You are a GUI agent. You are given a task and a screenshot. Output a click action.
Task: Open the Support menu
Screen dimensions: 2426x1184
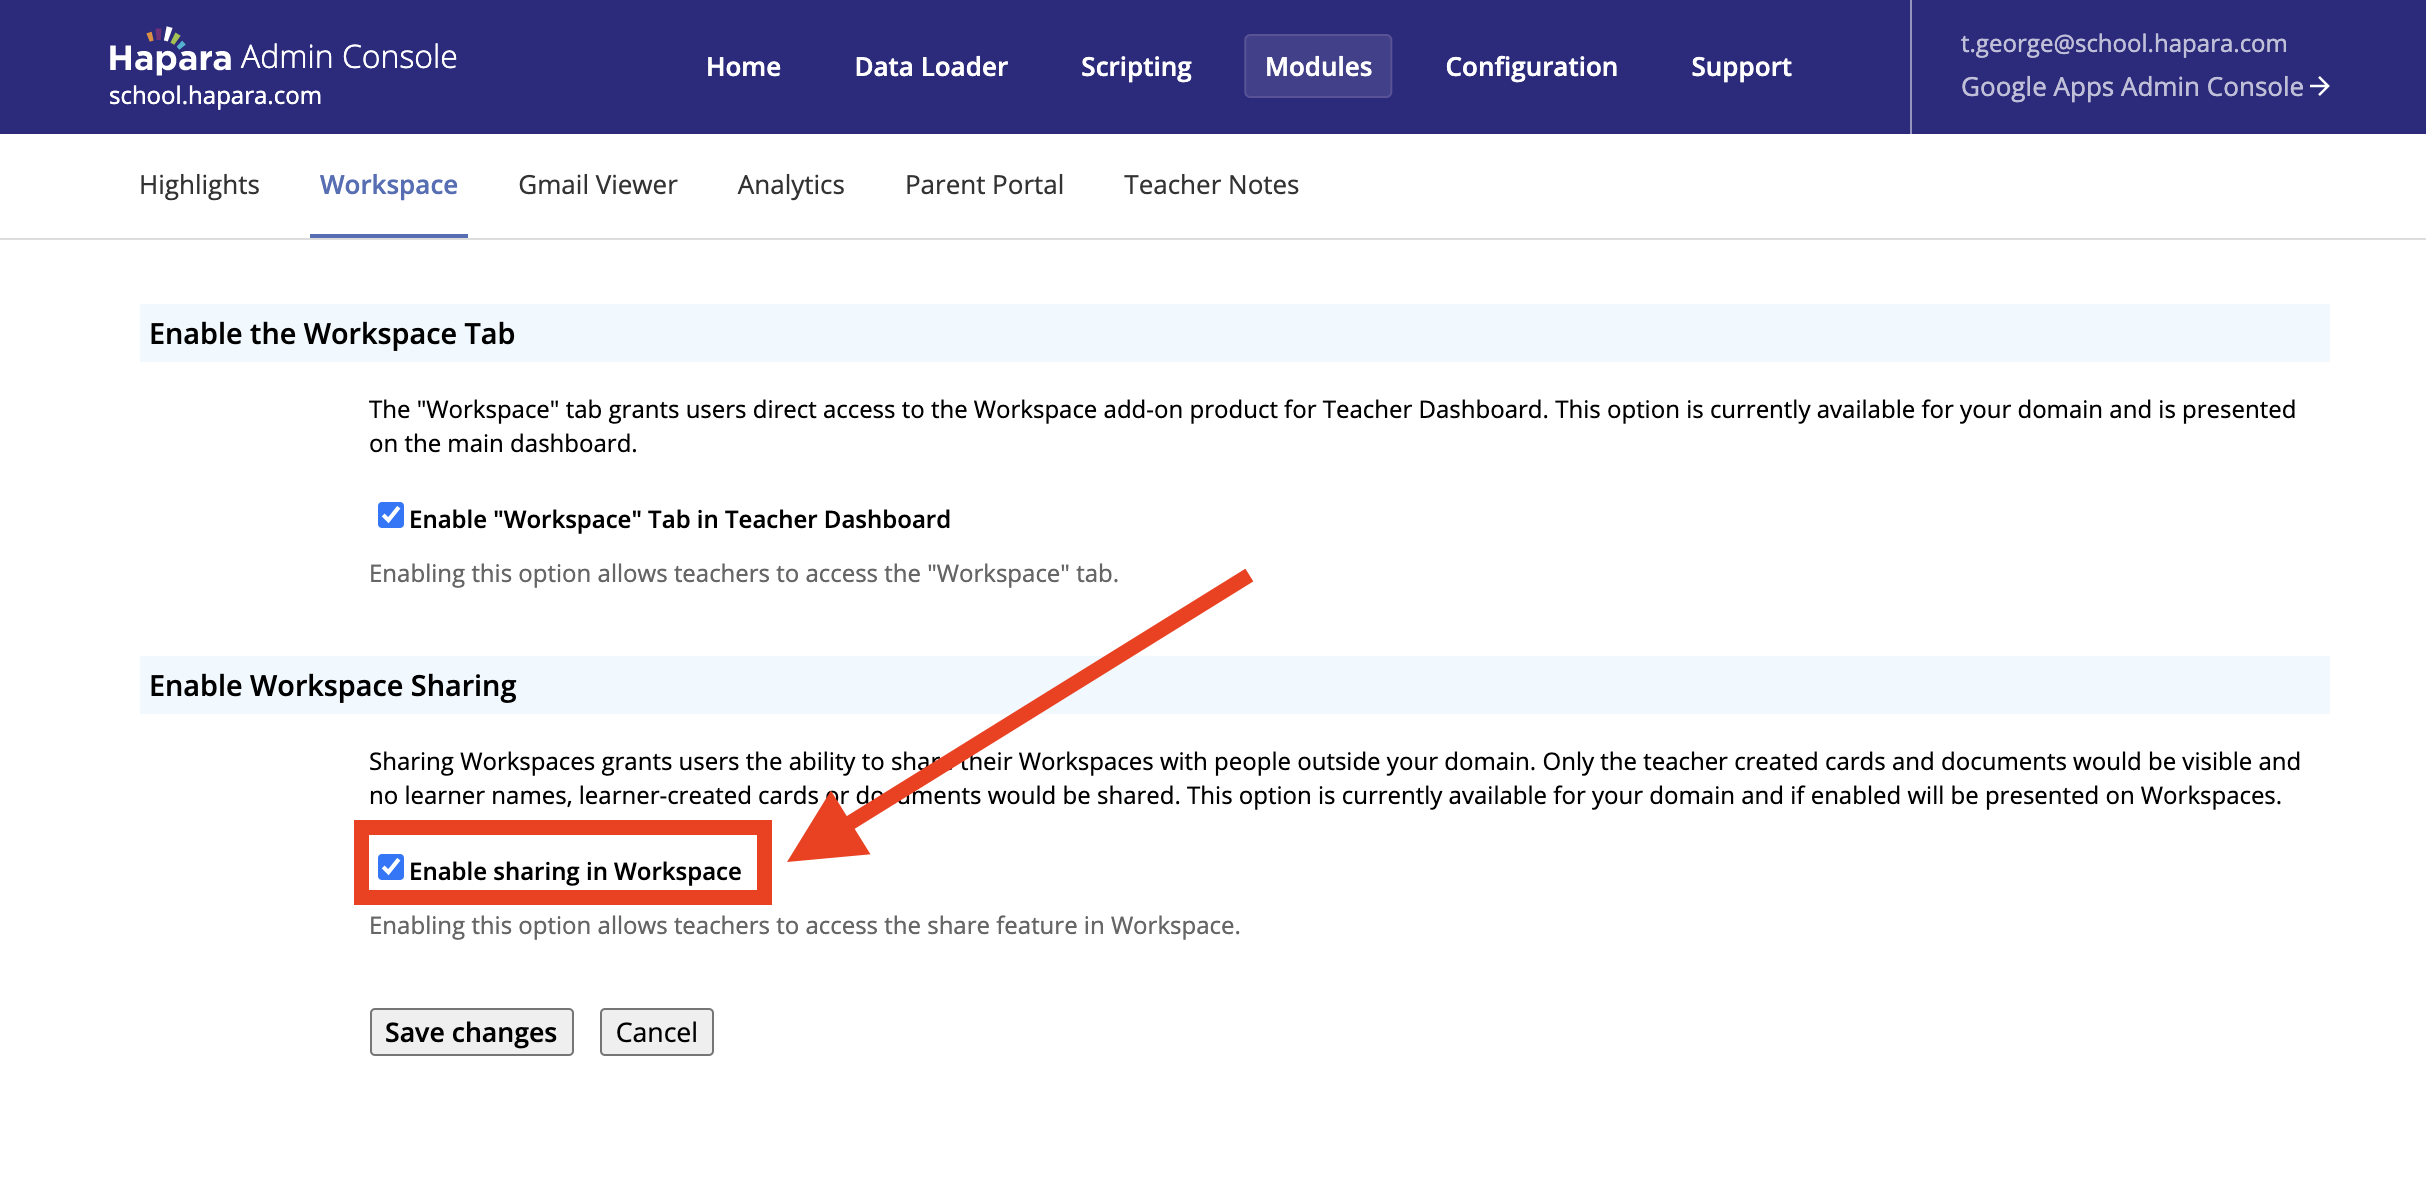click(1741, 66)
